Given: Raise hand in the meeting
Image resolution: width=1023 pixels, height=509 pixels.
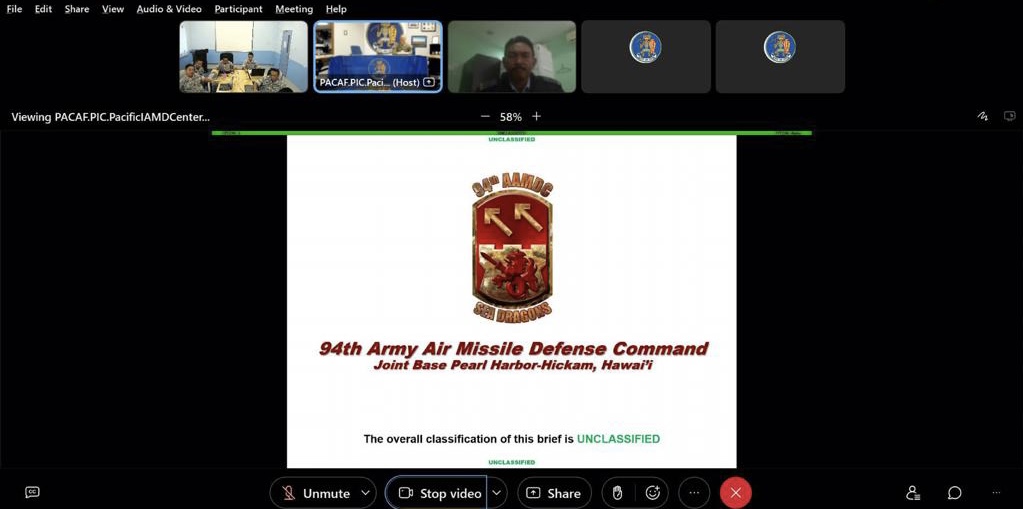Looking at the screenshot, I should point(617,493).
